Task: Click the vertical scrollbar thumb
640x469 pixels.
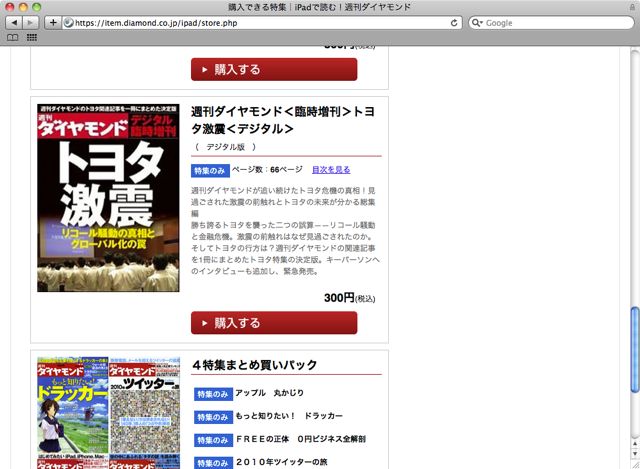Action: 635,349
